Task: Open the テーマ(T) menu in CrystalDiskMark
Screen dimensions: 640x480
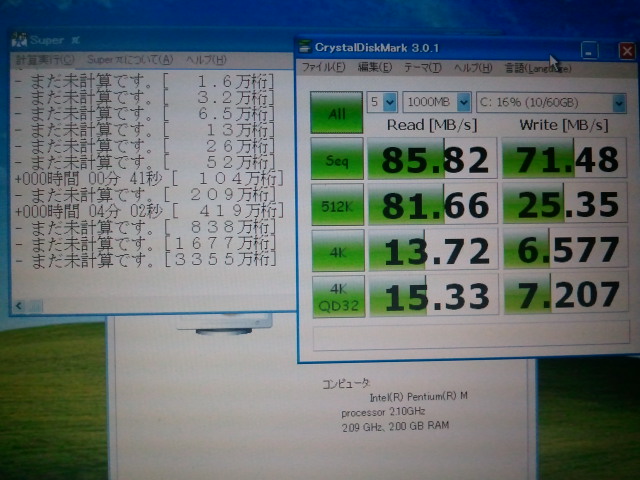Action: 422,67
